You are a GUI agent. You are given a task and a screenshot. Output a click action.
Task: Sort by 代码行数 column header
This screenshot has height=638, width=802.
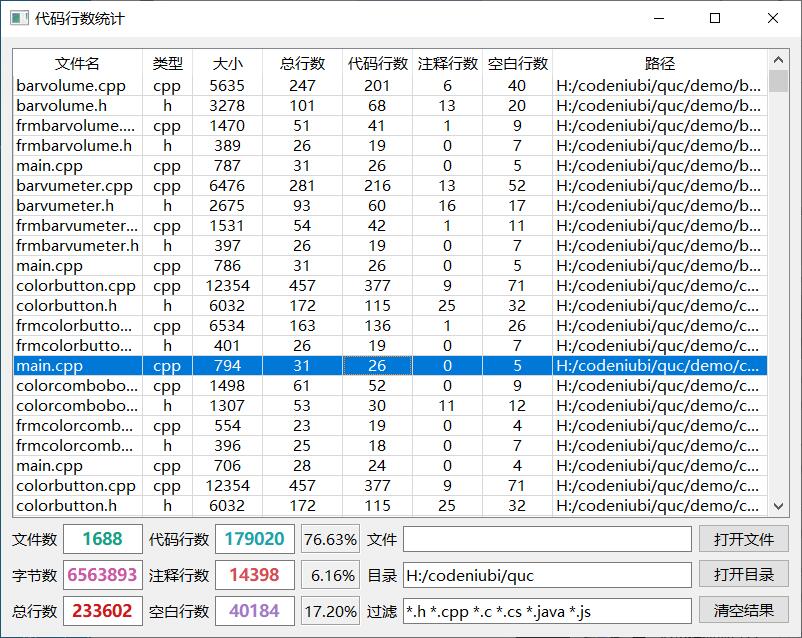tap(377, 63)
